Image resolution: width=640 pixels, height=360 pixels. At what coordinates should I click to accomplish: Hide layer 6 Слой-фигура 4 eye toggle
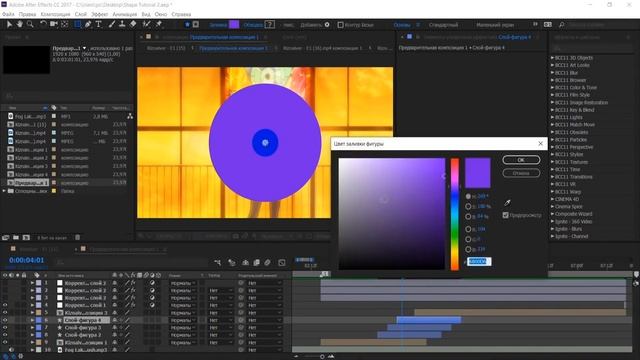point(5,320)
